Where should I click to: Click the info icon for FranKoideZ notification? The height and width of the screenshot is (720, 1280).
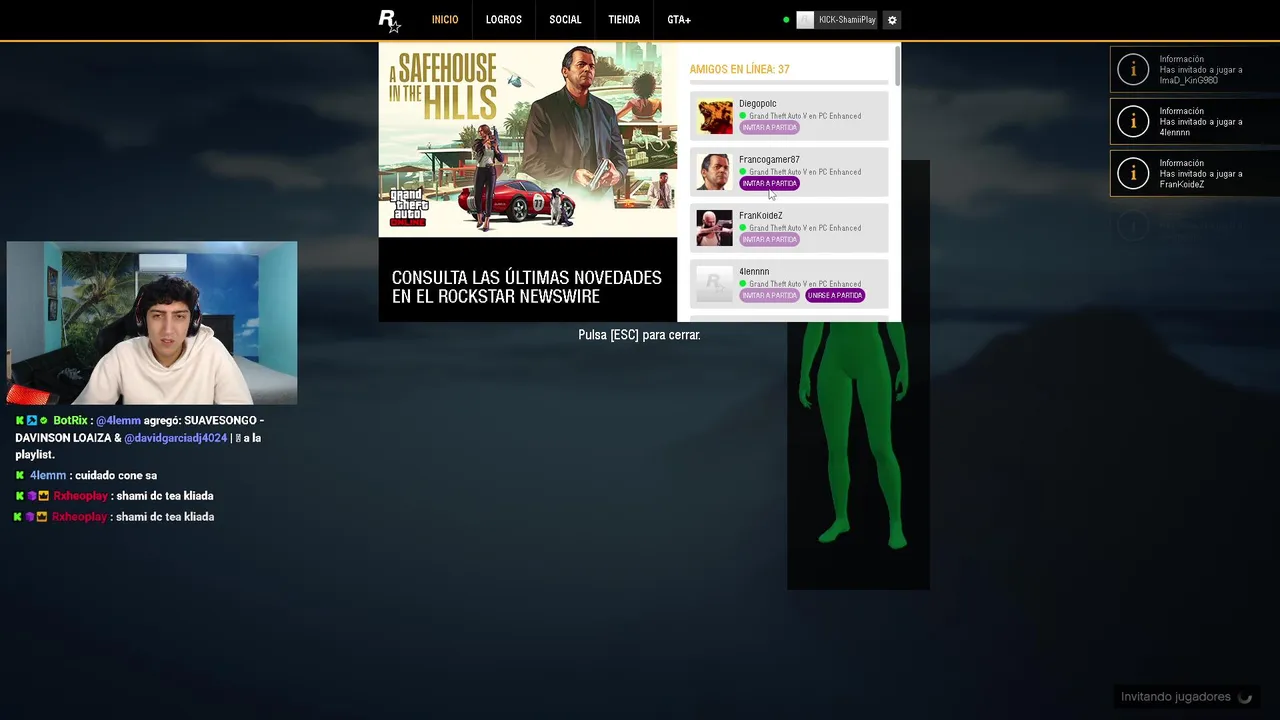click(1133, 173)
